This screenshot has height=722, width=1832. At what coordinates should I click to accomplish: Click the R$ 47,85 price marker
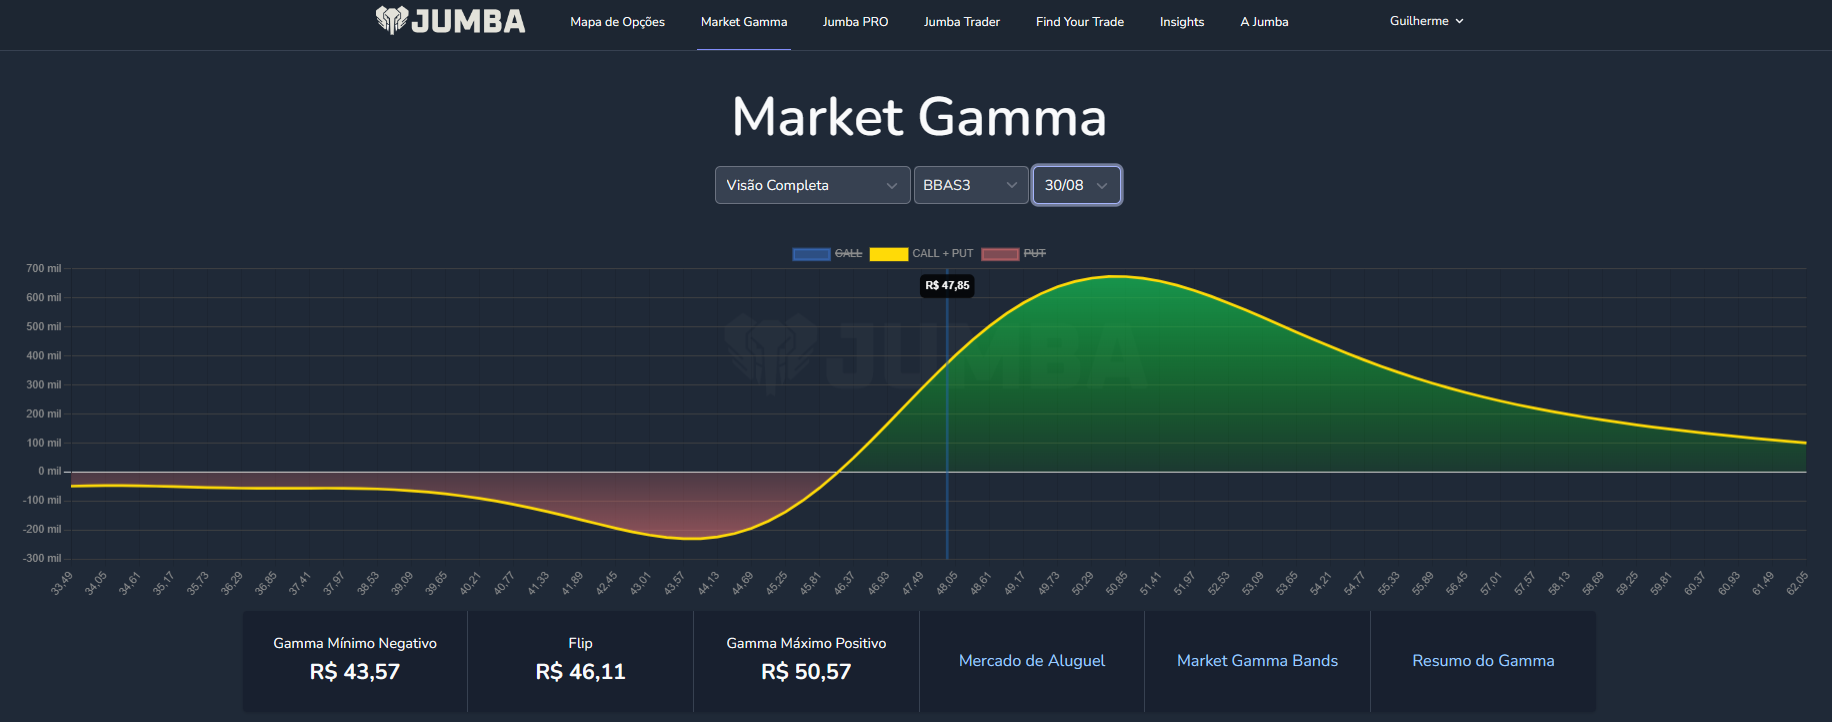(x=947, y=286)
